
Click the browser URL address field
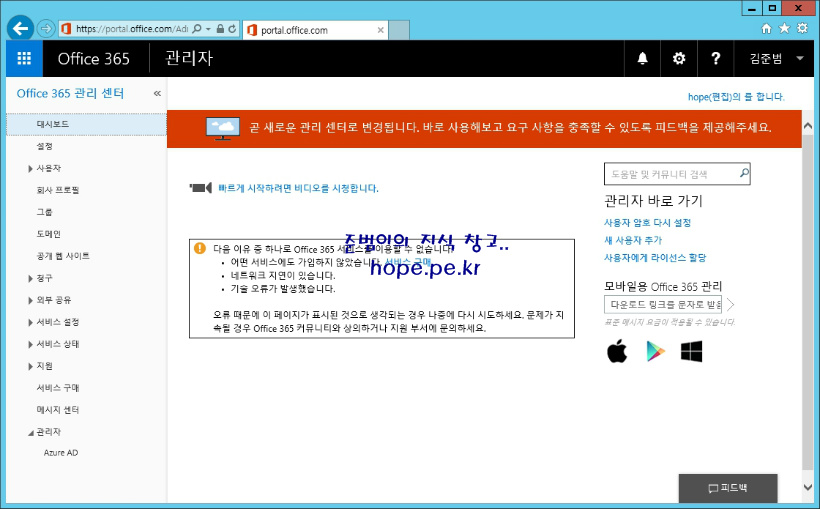[131, 29]
